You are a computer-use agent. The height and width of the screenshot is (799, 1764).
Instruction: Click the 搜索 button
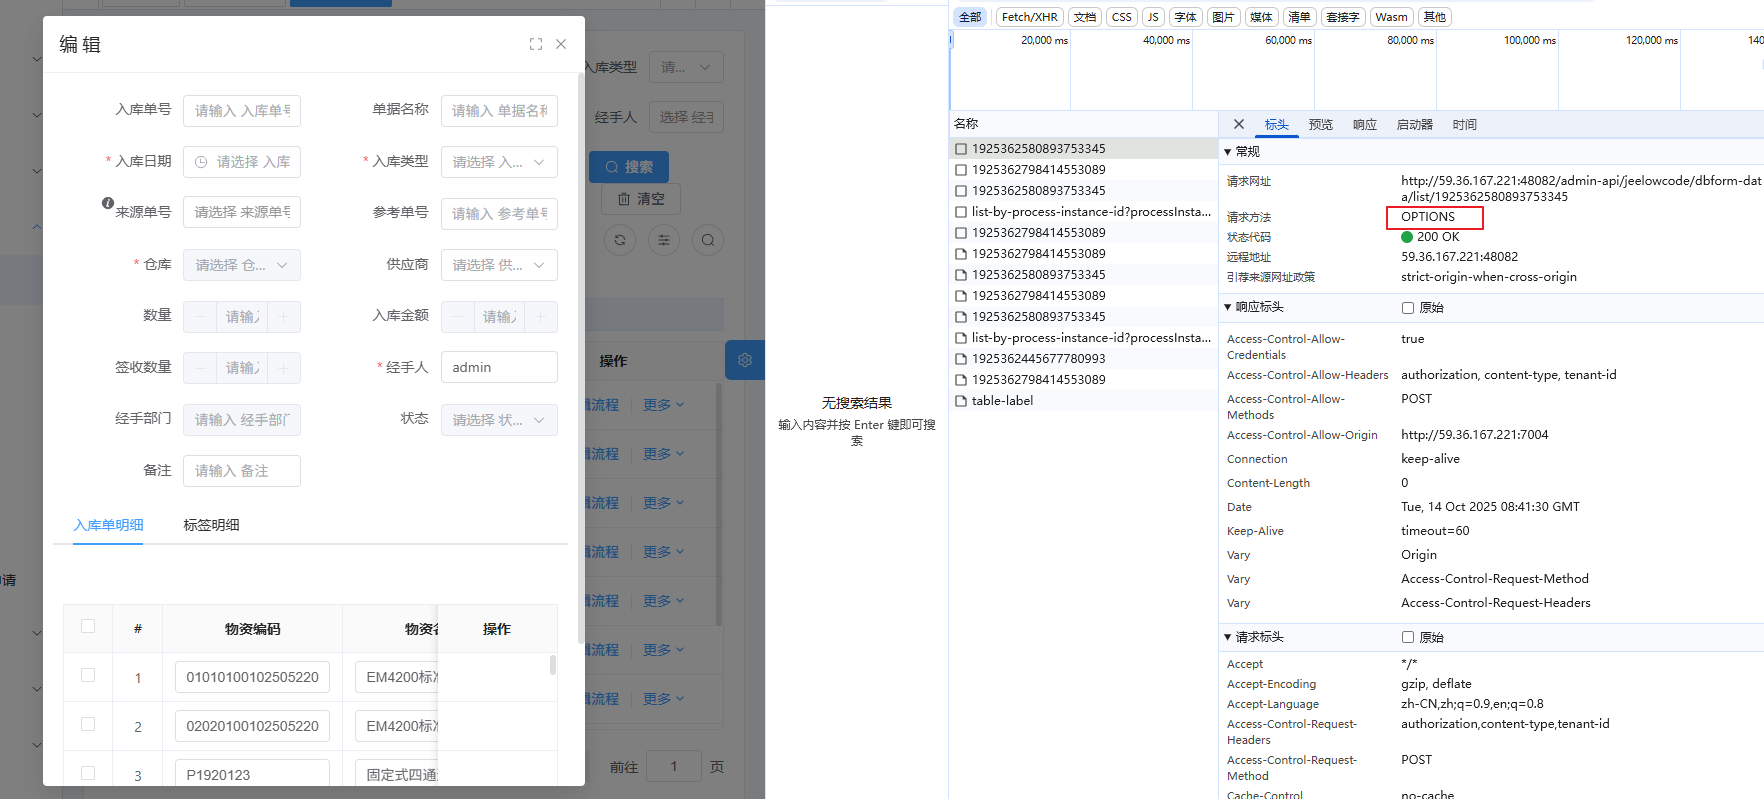click(x=629, y=167)
